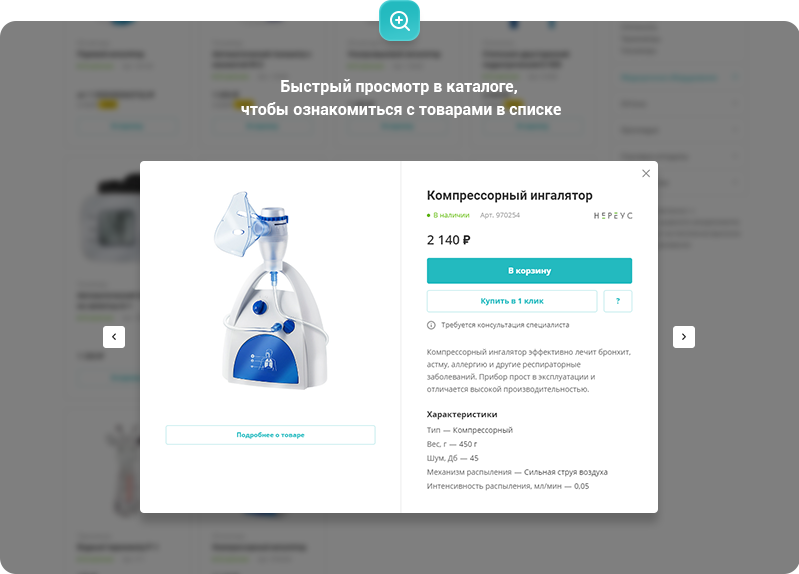Add the inhaler to cart with В корзину
799x574 pixels.
pos(529,271)
